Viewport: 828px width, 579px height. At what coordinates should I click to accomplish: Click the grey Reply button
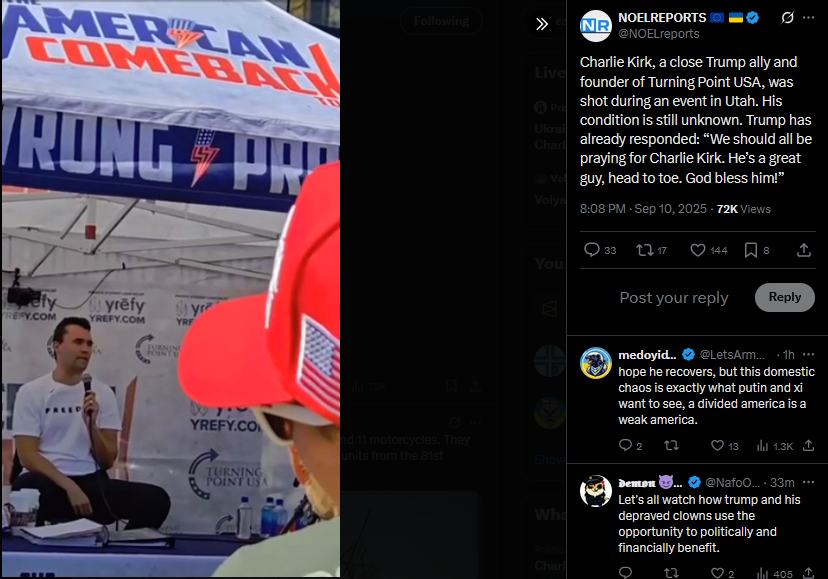tap(784, 297)
